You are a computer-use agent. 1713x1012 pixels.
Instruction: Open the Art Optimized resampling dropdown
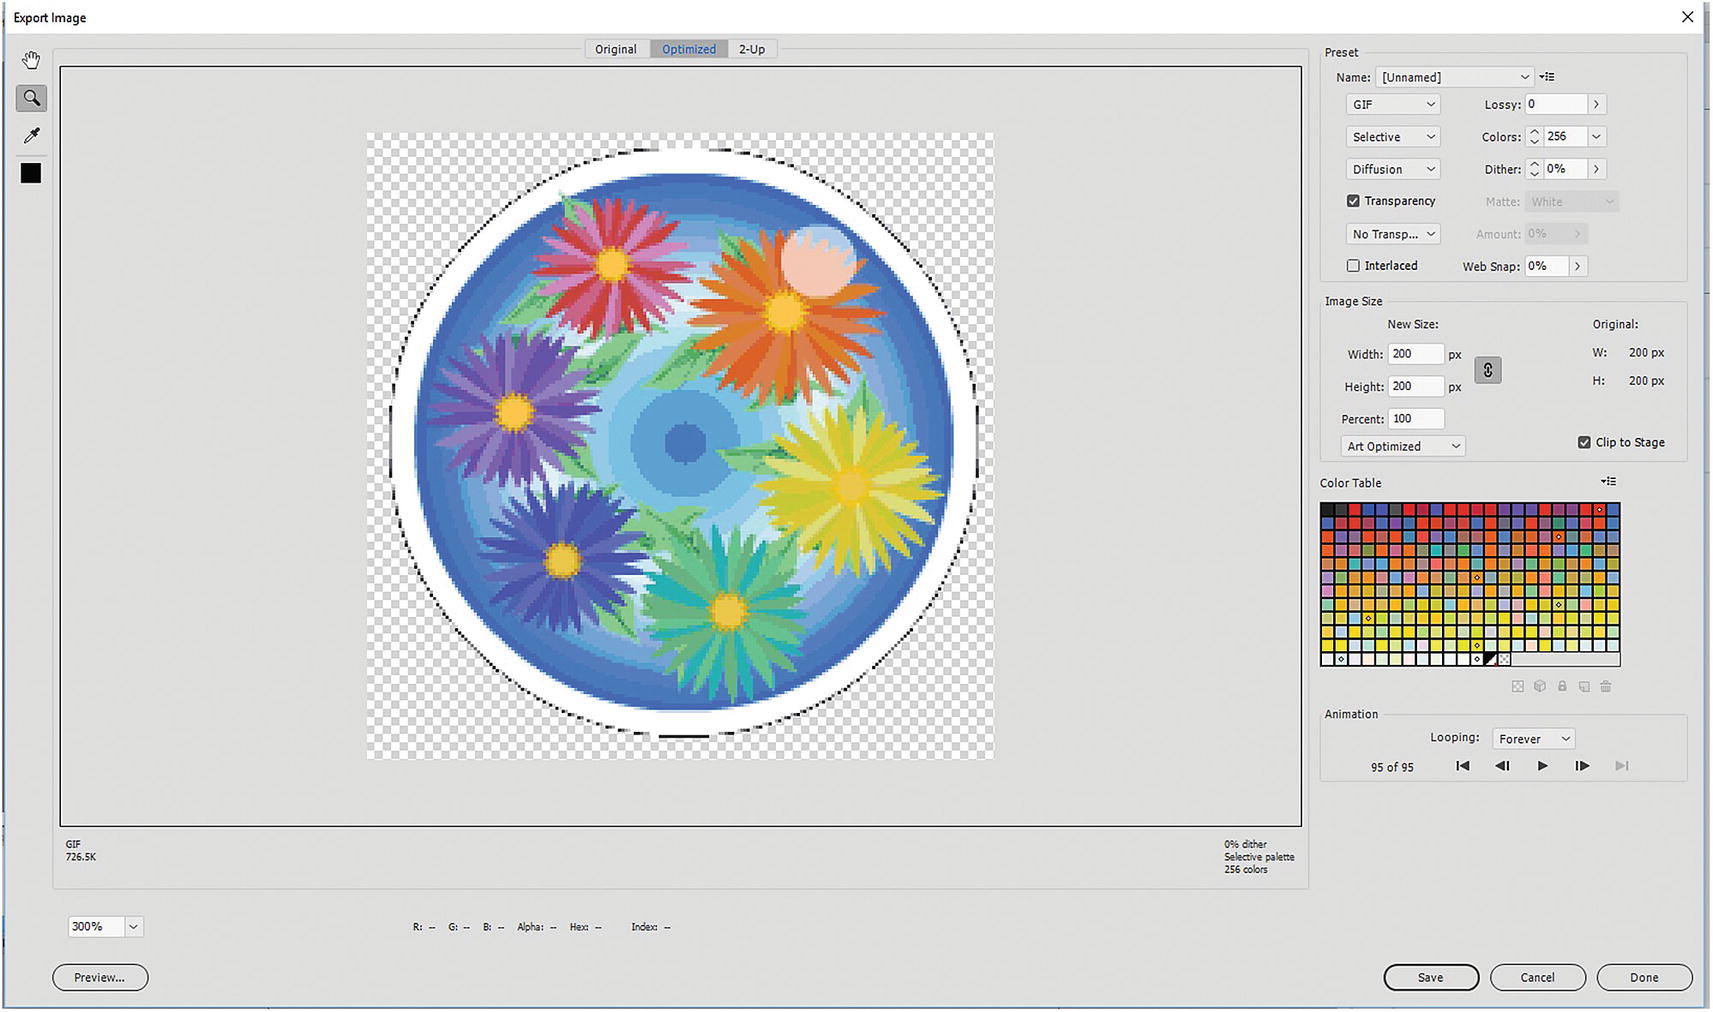(1403, 447)
